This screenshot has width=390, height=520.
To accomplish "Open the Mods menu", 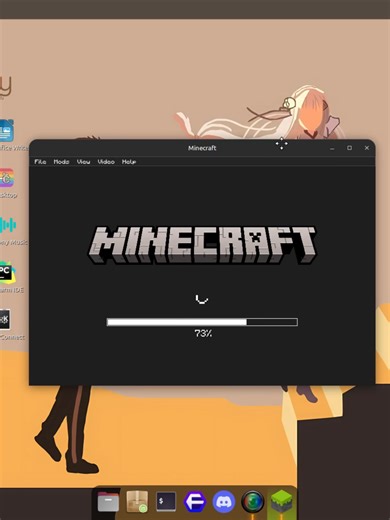I will tap(61, 162).
